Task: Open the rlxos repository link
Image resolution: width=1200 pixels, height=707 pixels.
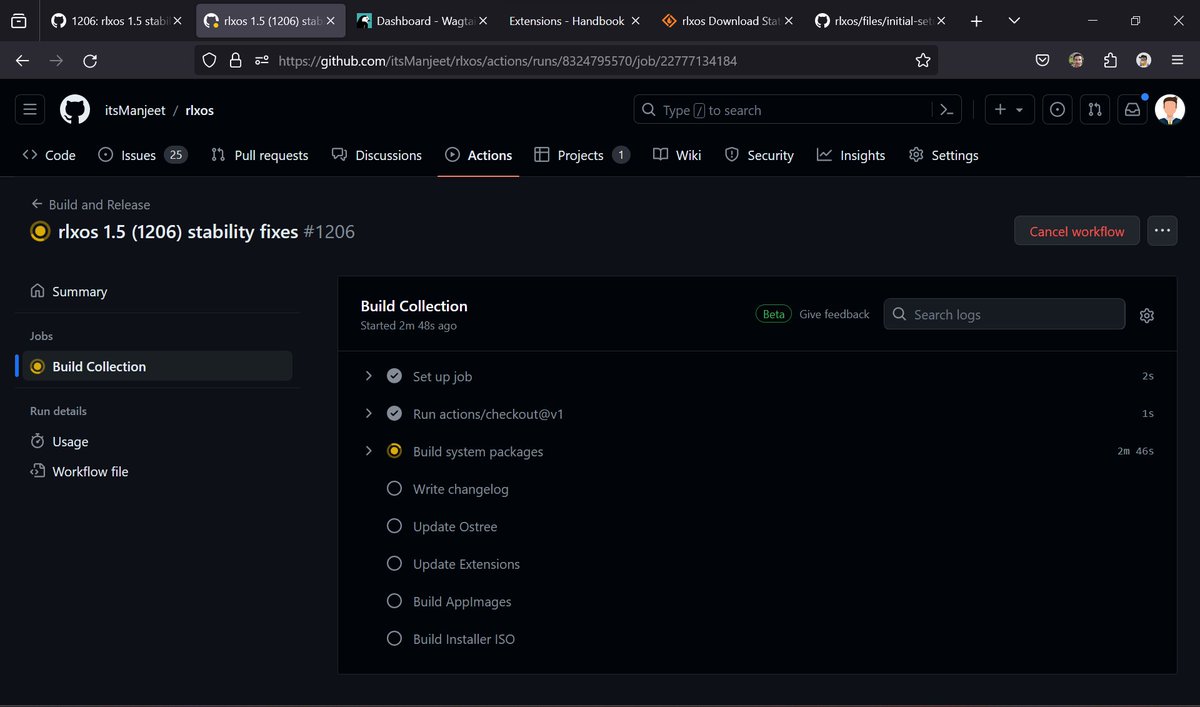Action: [200, 110]
